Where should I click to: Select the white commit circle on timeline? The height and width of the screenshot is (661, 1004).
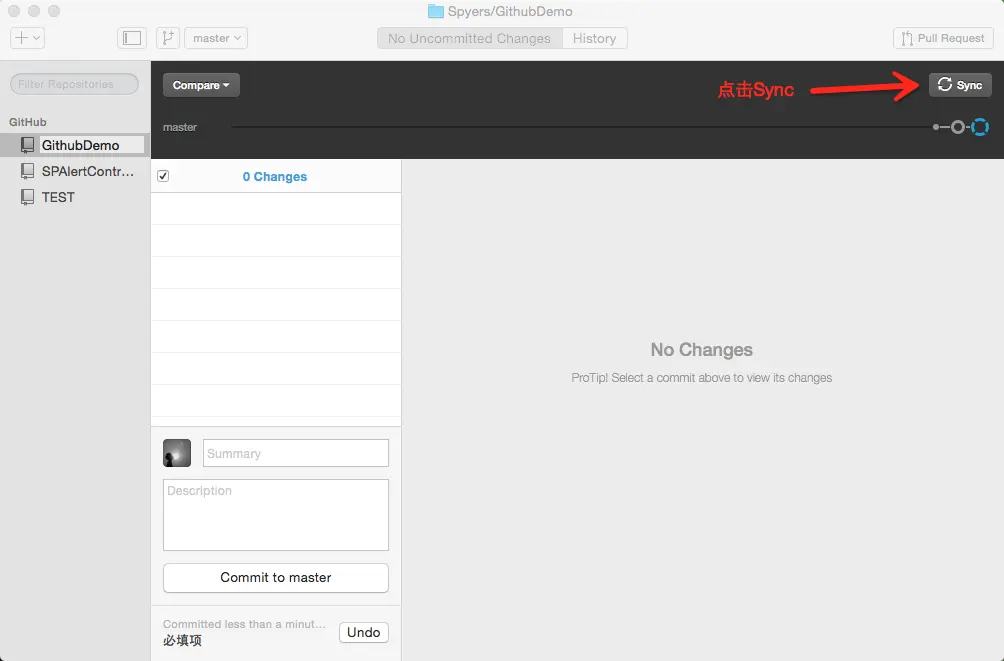(x=957, y=127)
